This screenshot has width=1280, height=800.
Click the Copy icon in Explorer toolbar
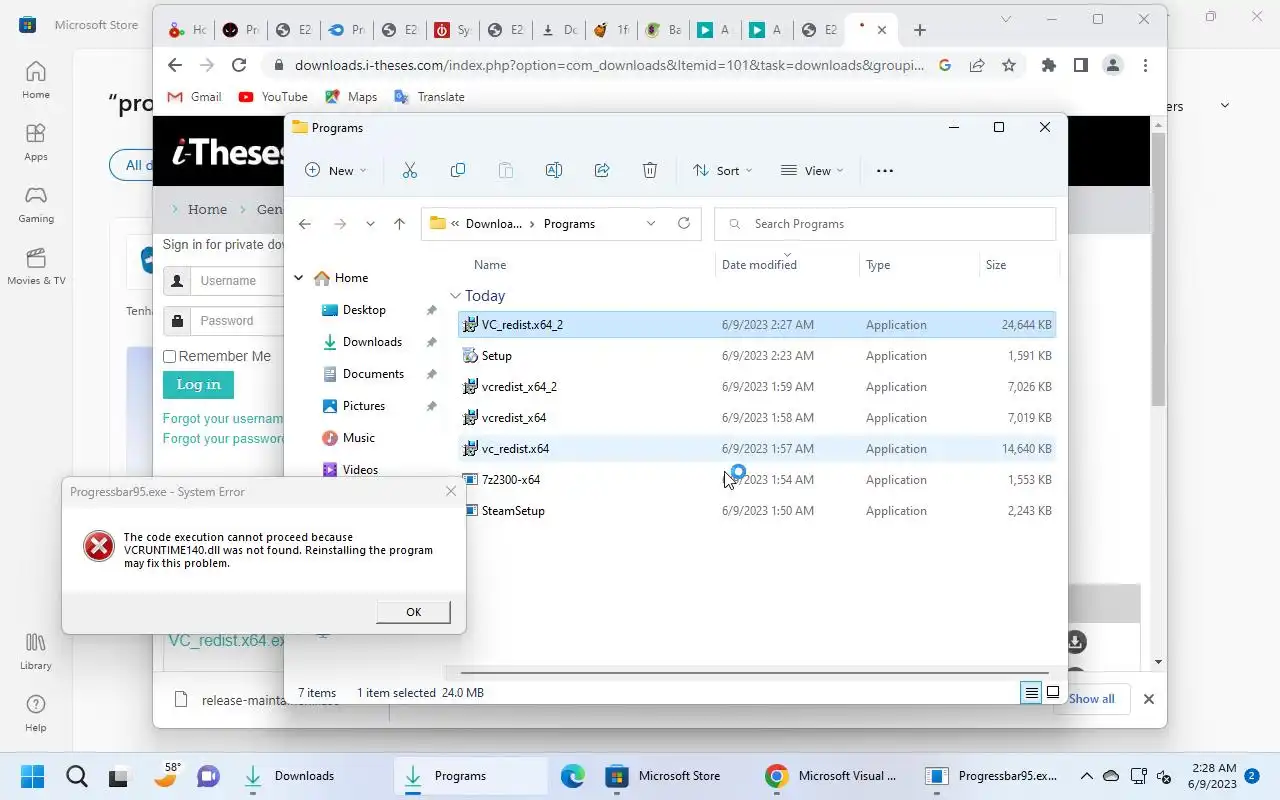tap(458, 171)
